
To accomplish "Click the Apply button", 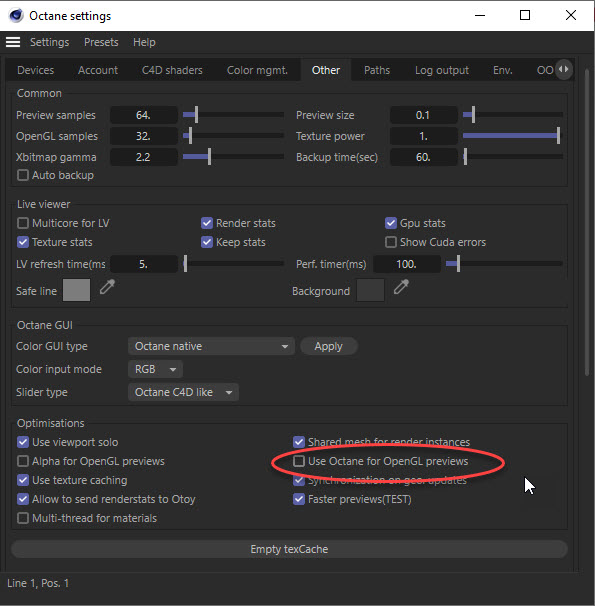I will click(328, 346).
